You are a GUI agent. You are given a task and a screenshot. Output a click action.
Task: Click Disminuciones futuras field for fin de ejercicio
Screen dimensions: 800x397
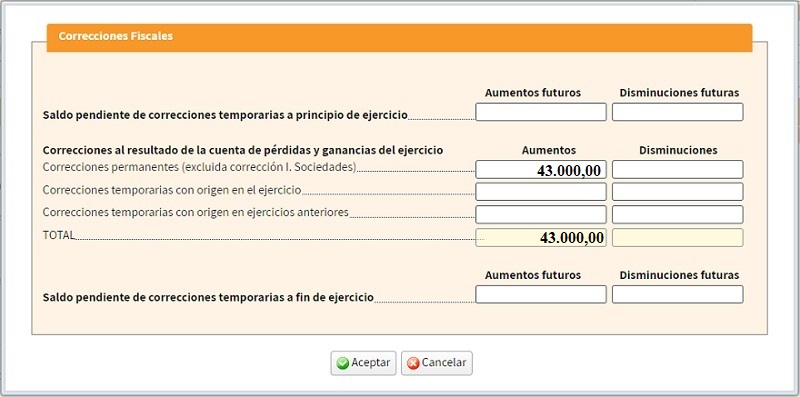click(678, 294)
